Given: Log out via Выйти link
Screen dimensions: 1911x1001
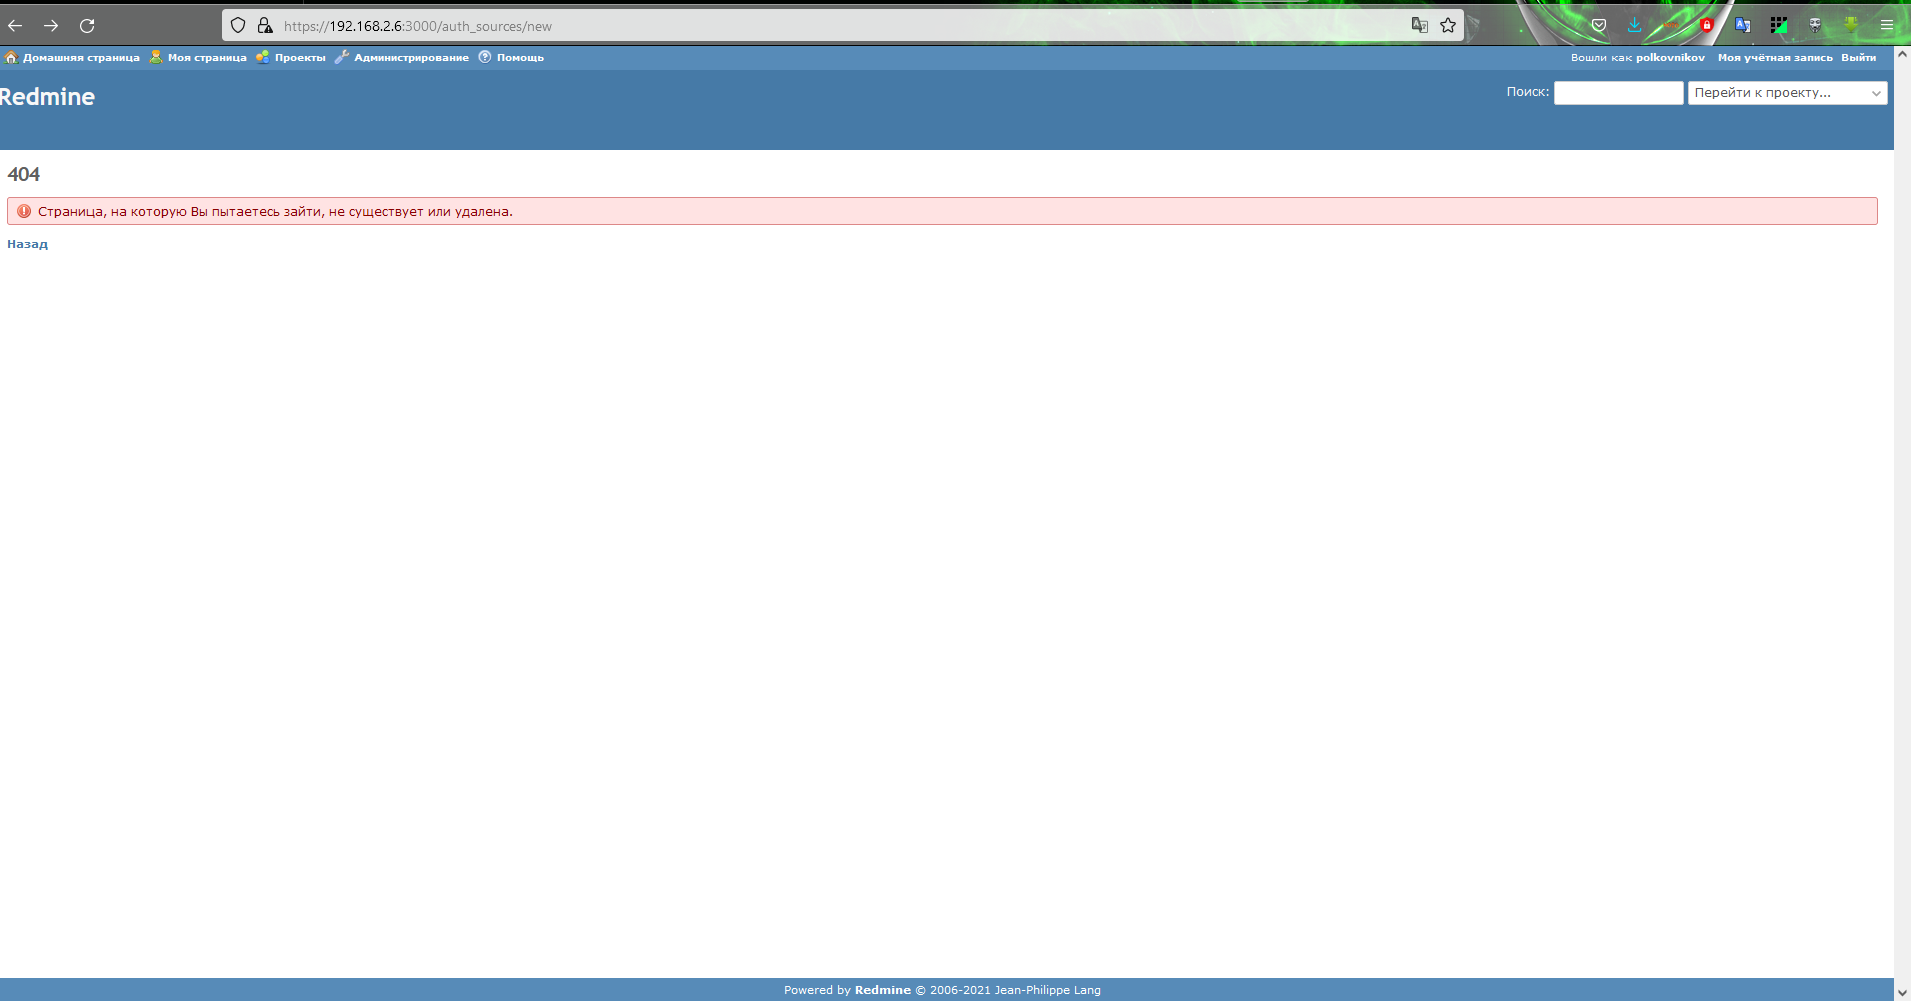Looking at the screenshot, I should click(1858, 58).
